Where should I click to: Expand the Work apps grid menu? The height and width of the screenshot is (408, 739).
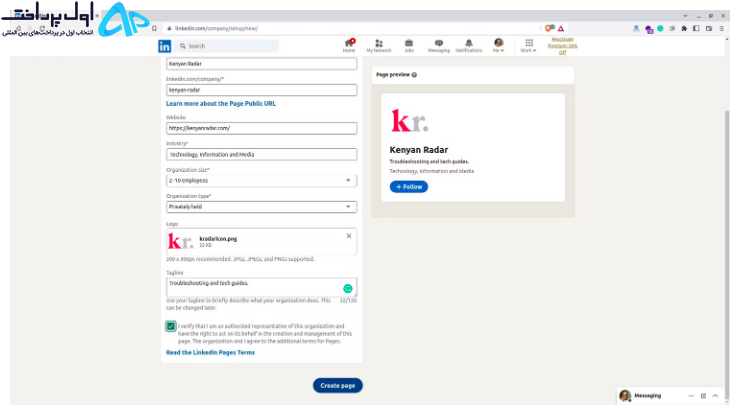[528, 46]
